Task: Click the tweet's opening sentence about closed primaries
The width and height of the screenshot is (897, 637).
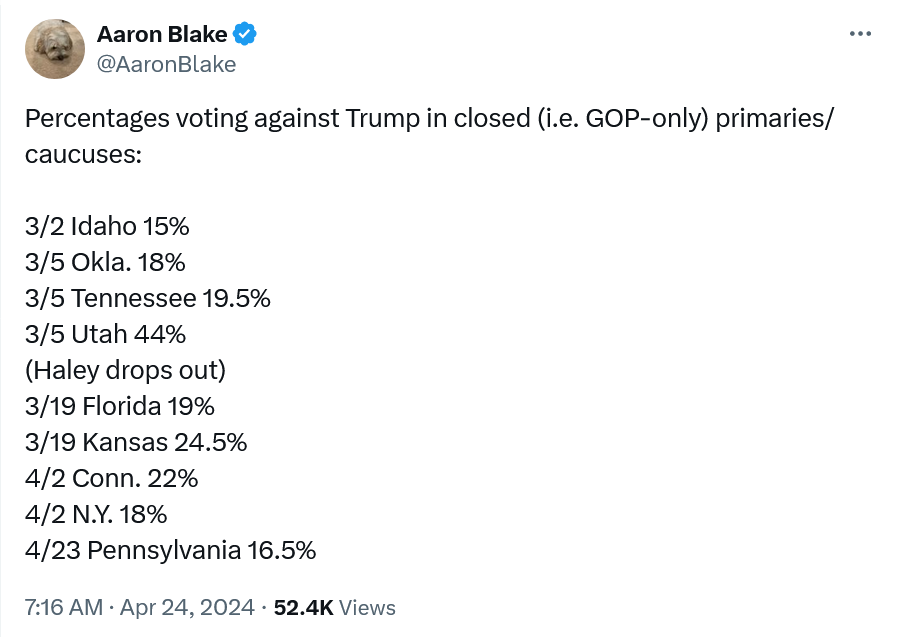Action: tap(428, 119)
